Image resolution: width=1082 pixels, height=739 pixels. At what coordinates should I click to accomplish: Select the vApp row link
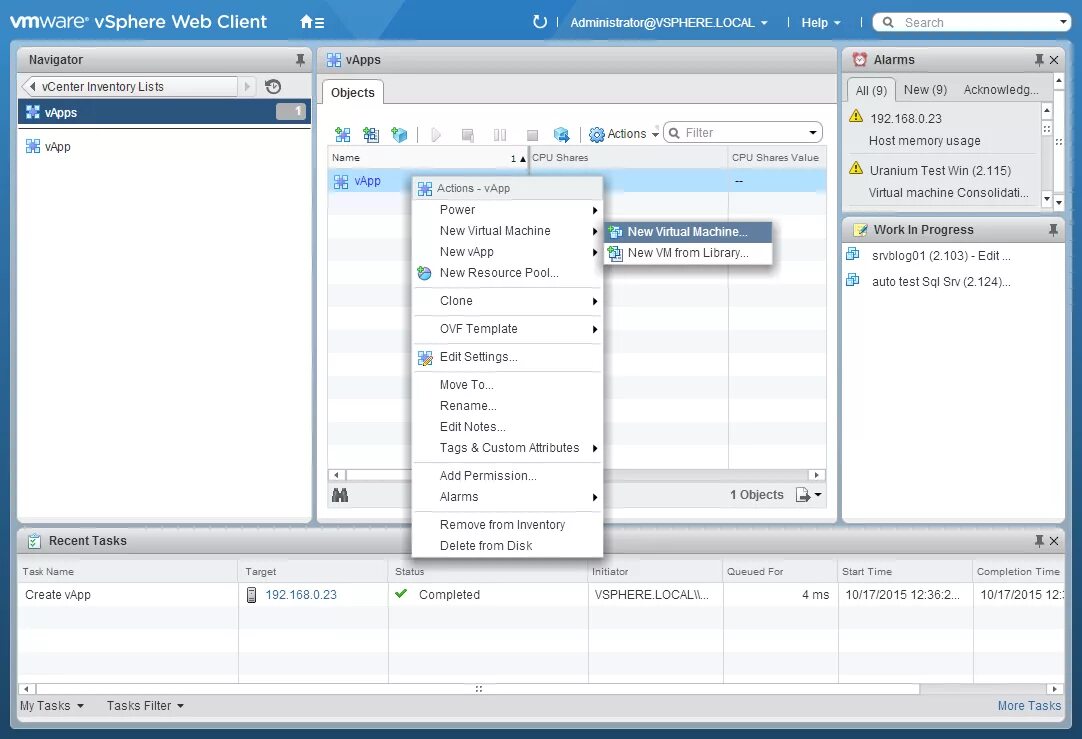click(x=367, y=181)
